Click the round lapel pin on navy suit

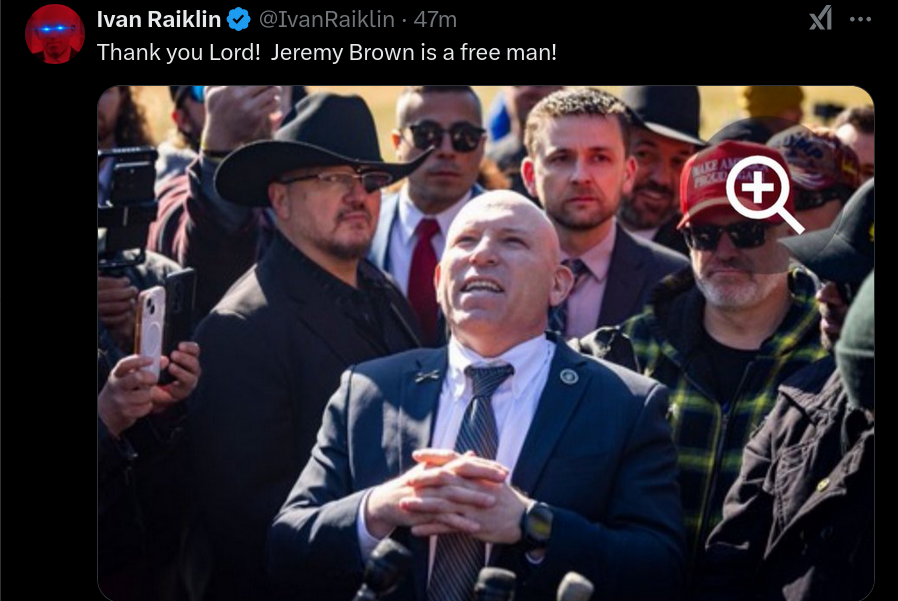point(569,376)
